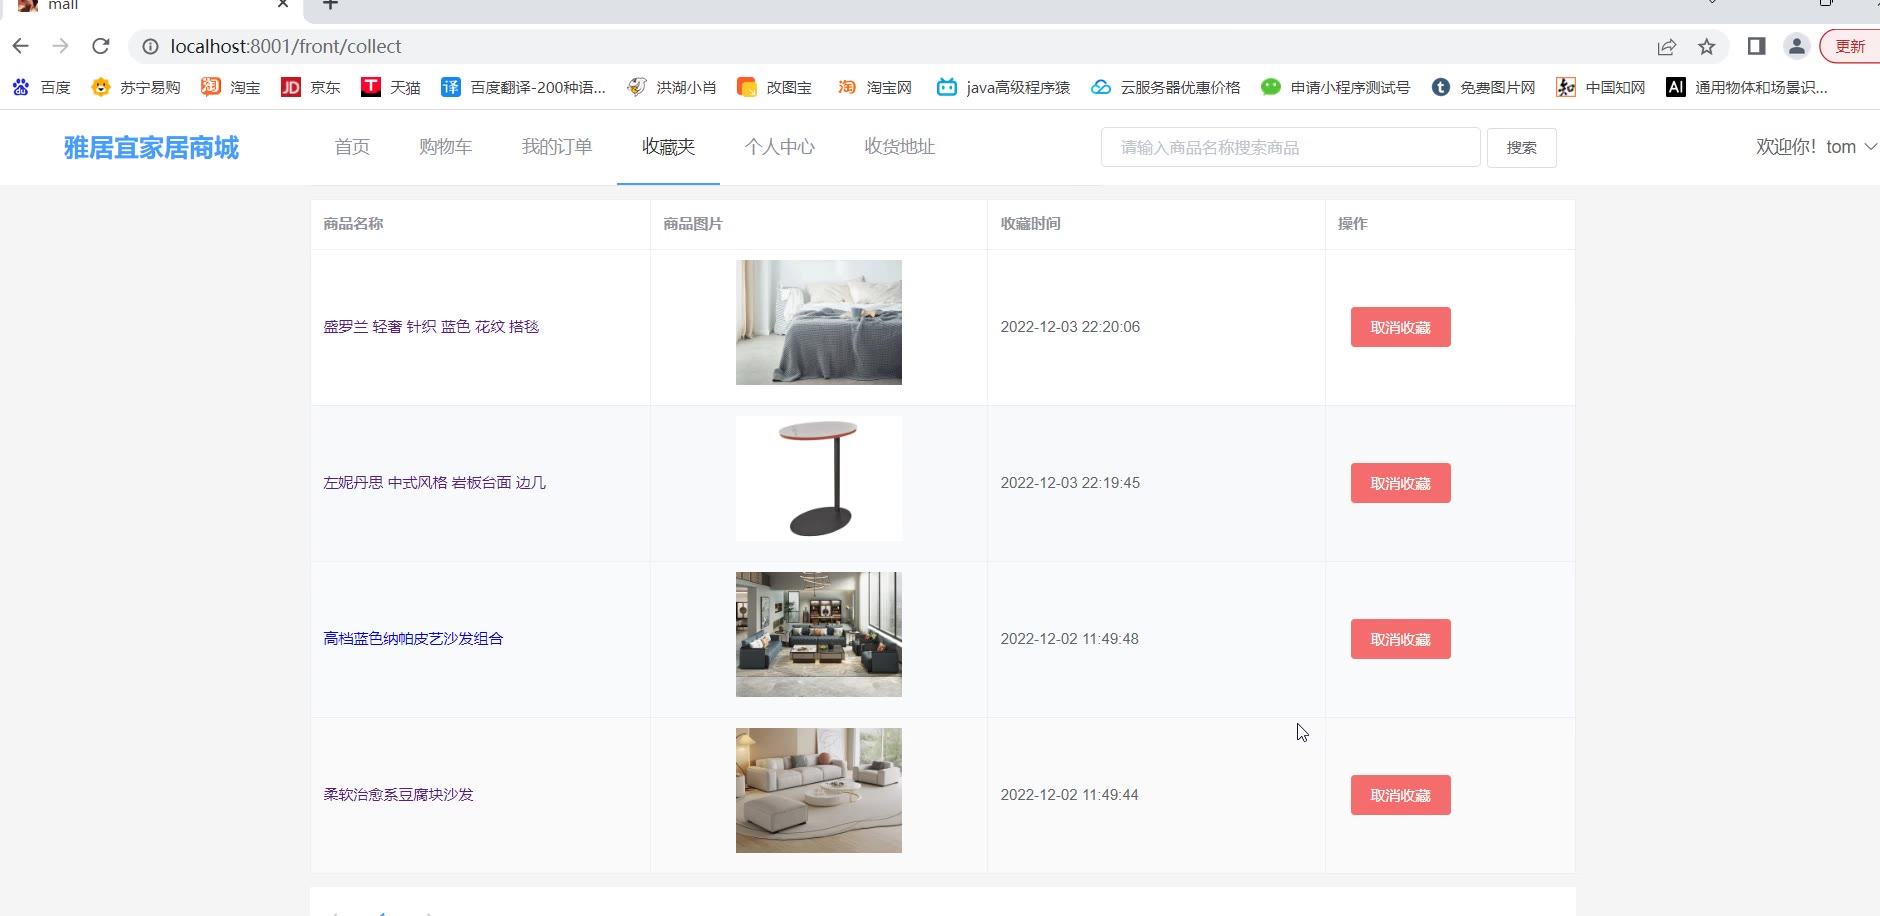The image size is (1880, 916).
Task: Open 免费图片网 bookmark
Action: 1484,87
